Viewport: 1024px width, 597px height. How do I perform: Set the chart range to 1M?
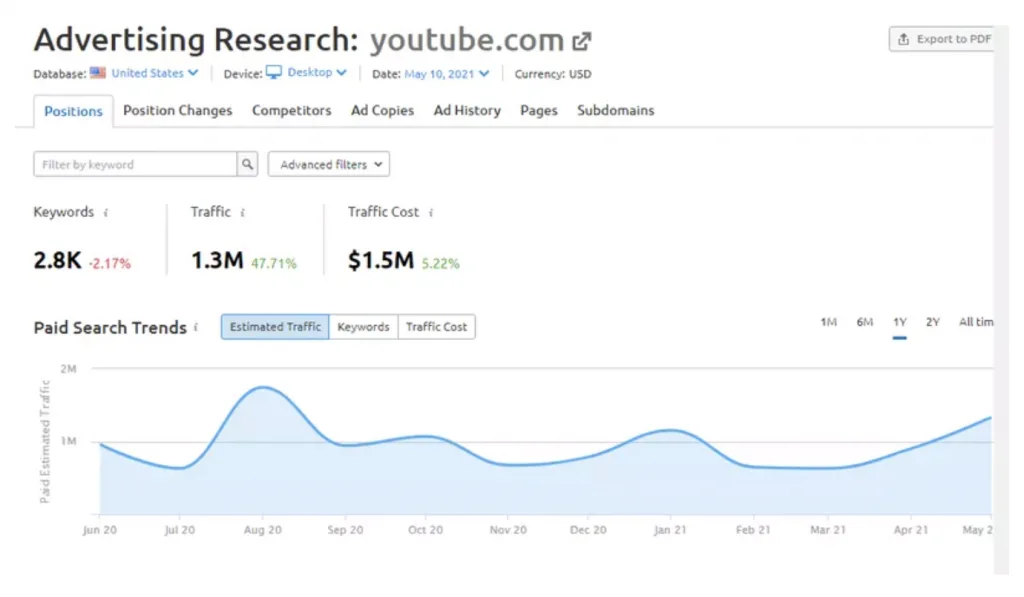point(828,322)
